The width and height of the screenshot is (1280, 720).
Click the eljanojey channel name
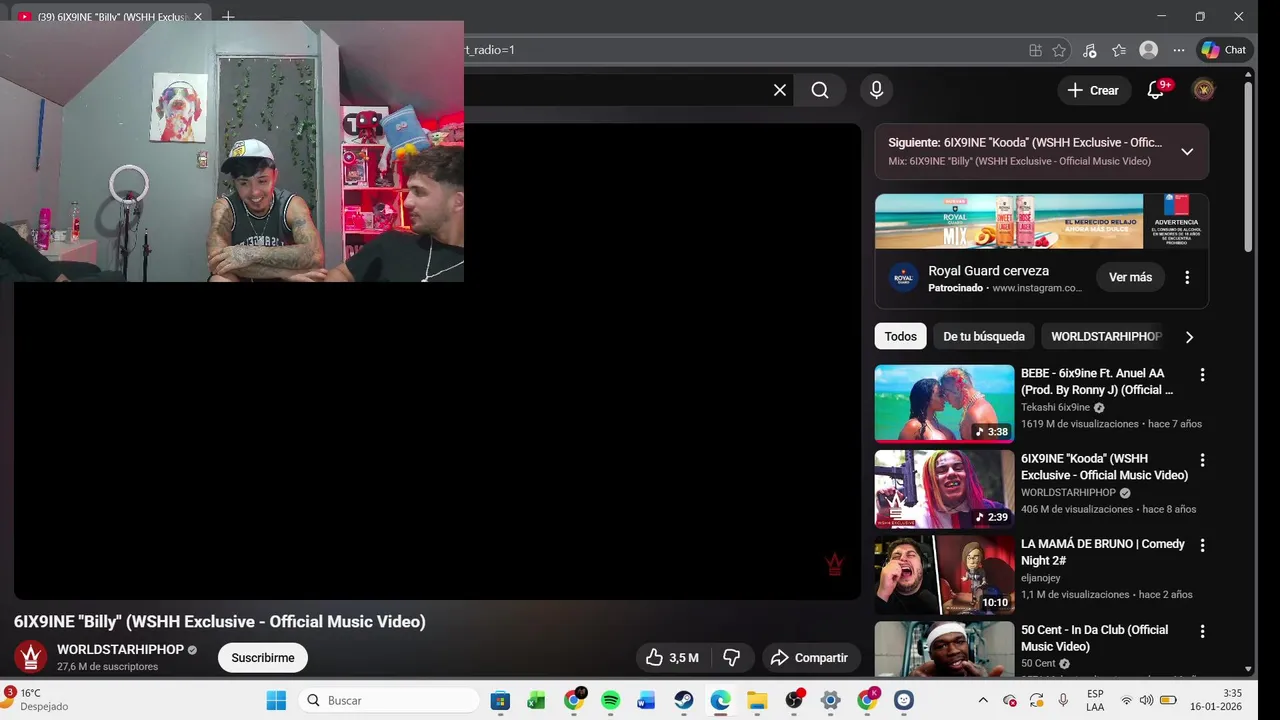1040,578
